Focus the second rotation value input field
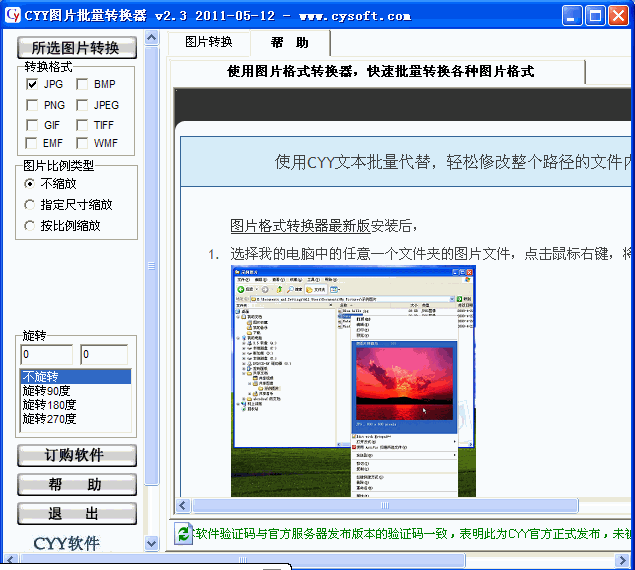 pyautogui.click(x=104, y=354)
